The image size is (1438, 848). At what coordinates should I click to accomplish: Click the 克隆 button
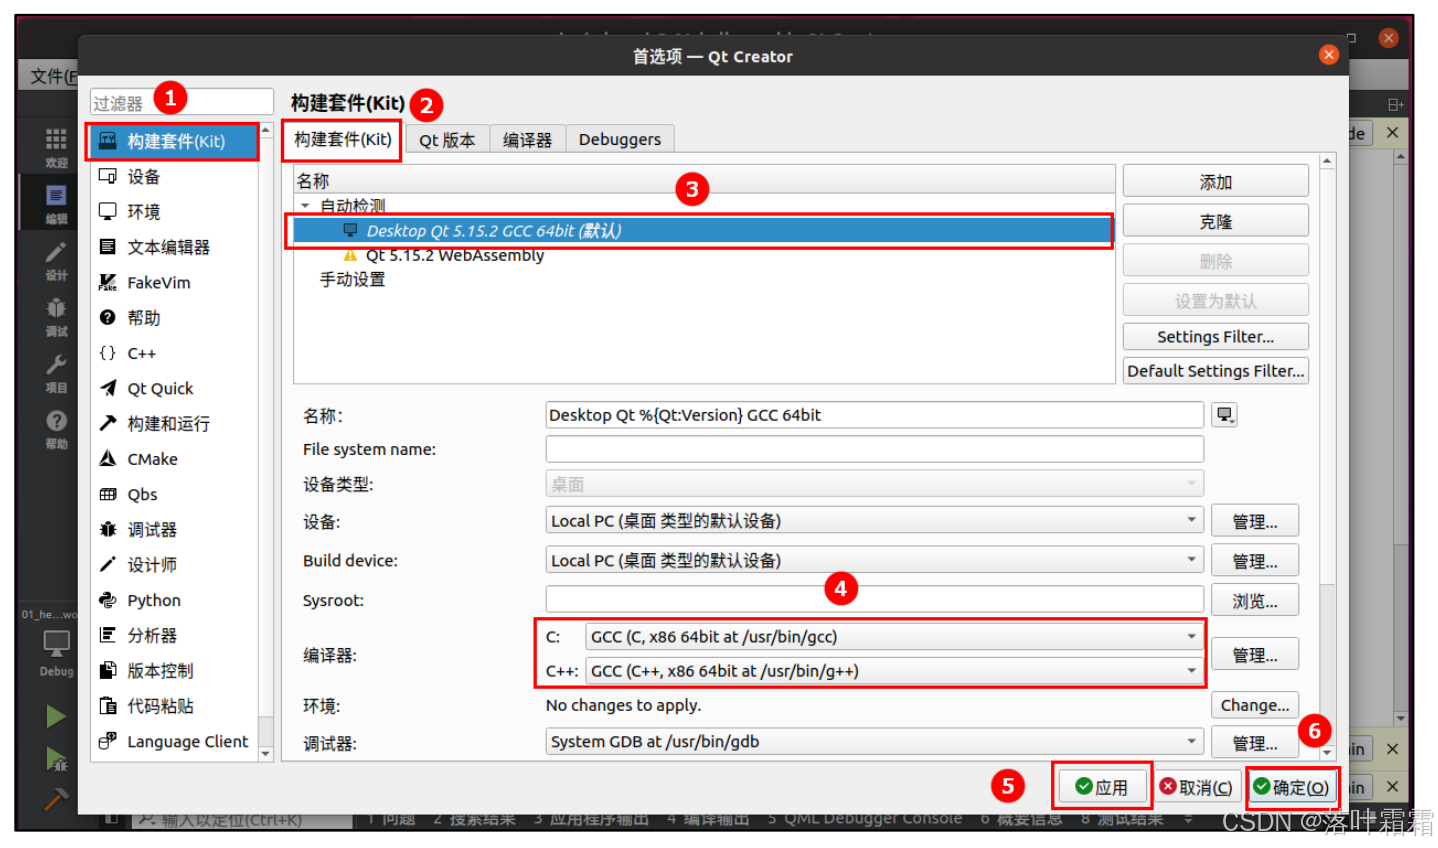[x=1216, y=222]
